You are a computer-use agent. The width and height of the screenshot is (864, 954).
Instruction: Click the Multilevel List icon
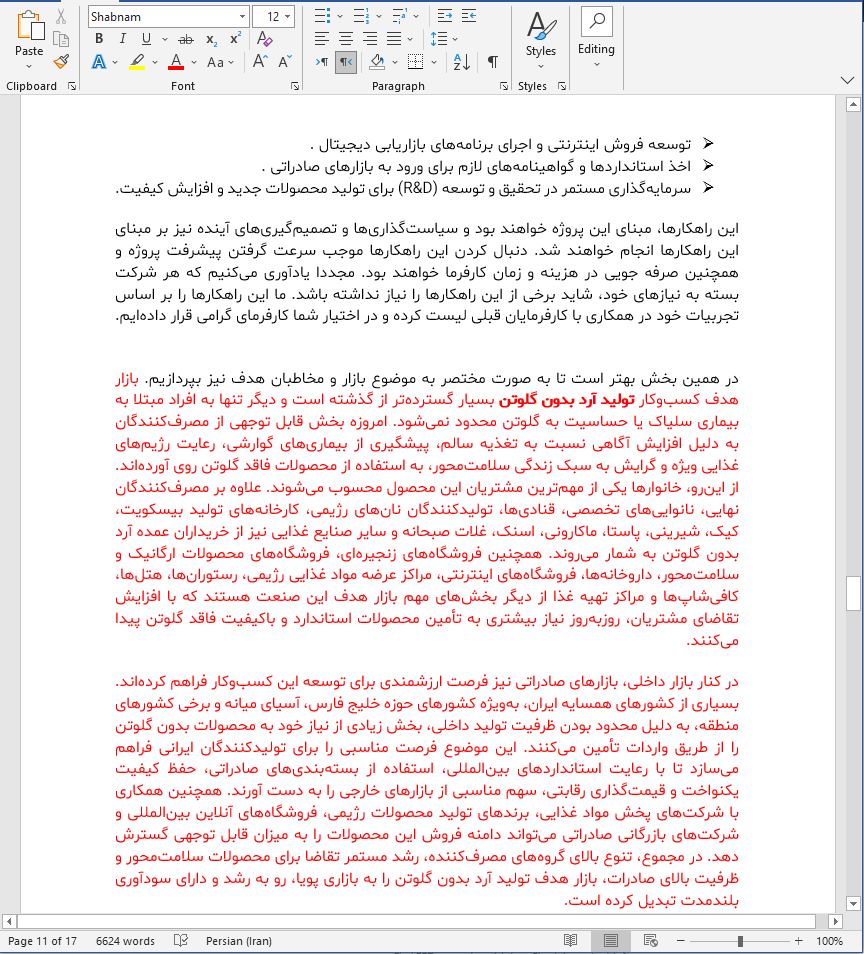click(400, 16)
